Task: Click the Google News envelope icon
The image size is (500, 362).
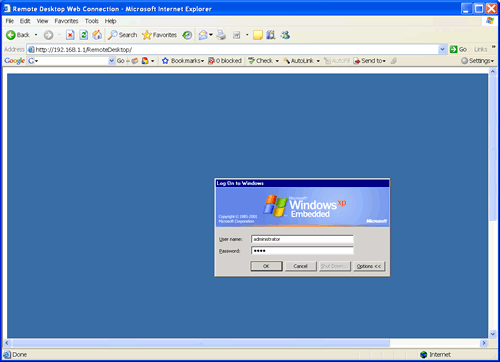Action: tap(135, 61)
